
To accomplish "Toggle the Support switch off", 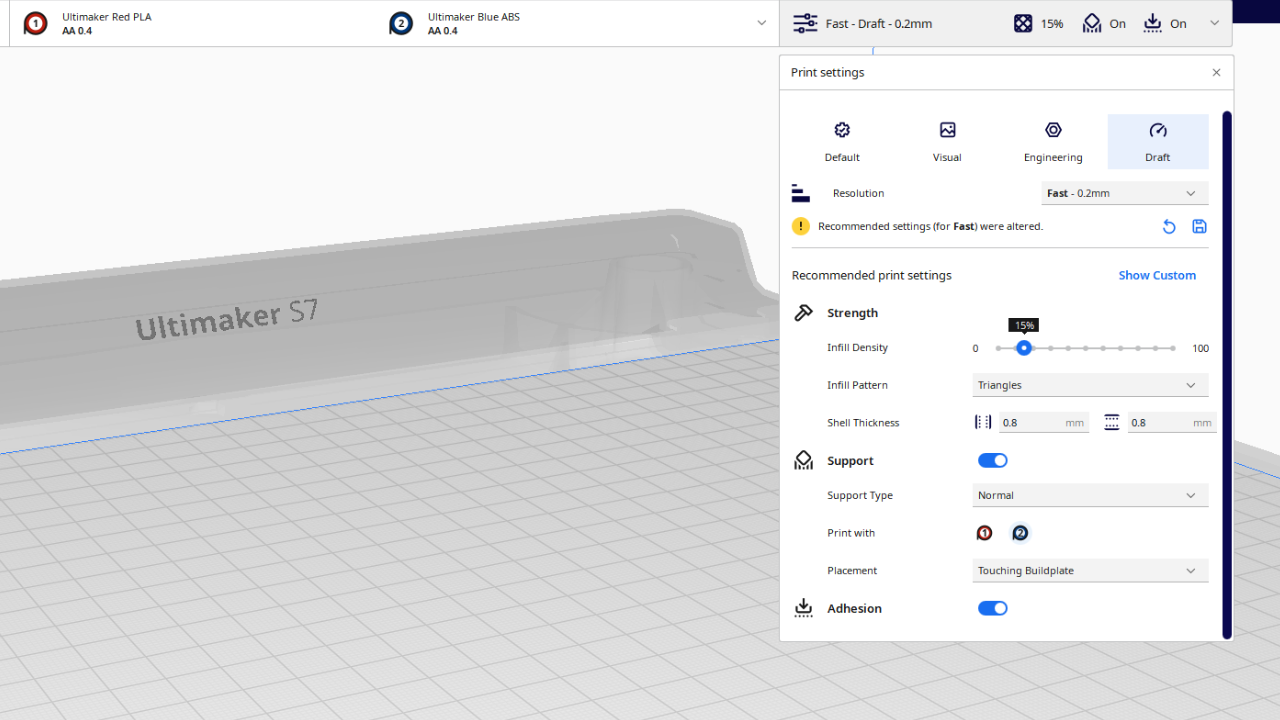I will (x=992, y=461).
